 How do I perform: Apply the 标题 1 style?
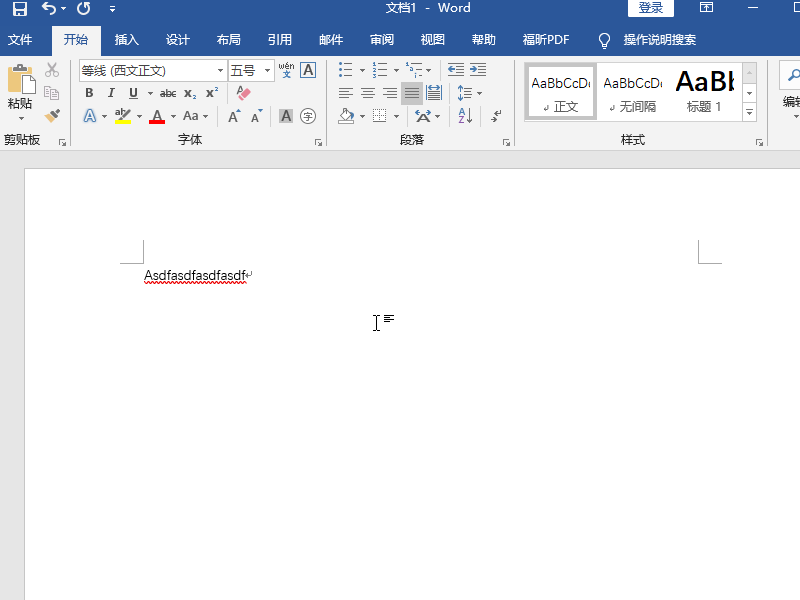pyautogui.click(x=704, y=91)
